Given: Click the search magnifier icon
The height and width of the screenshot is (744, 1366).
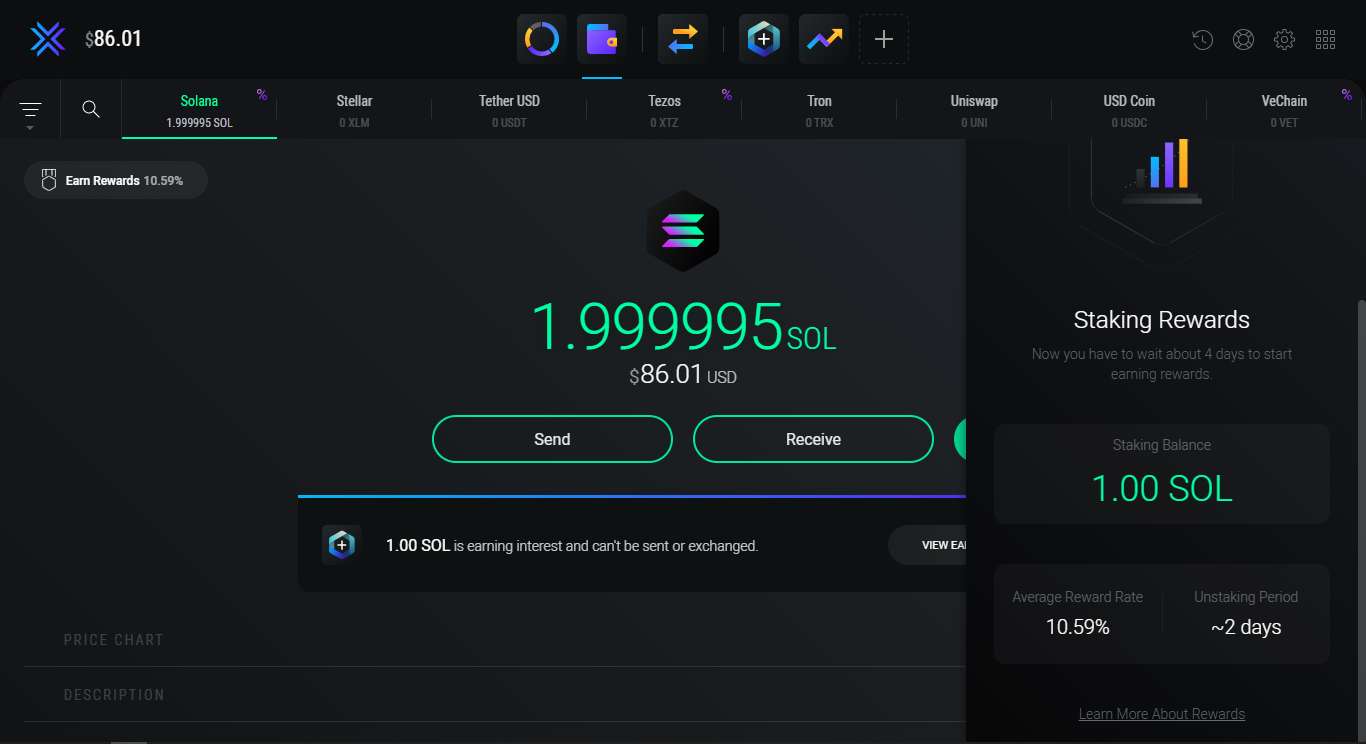Looking at the screenshot, I should coord(91,109).
